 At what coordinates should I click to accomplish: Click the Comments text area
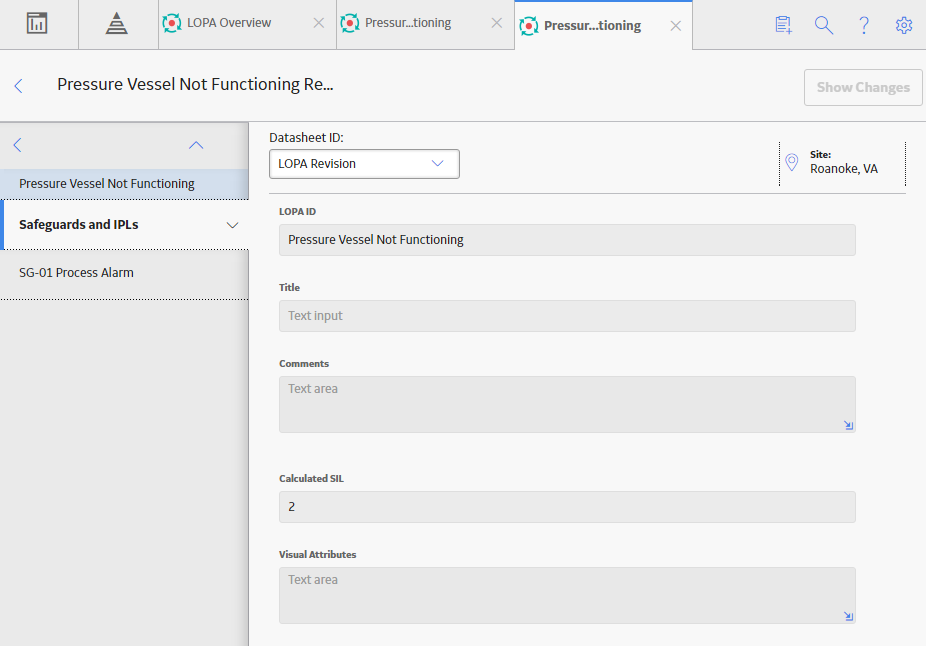[567, 404]
